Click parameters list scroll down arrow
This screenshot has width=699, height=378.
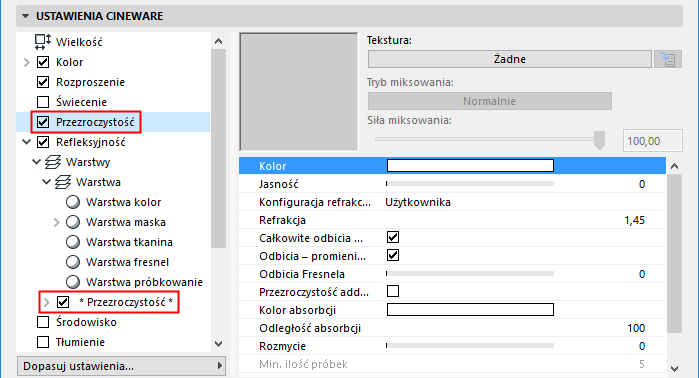[x=674, y=369]
